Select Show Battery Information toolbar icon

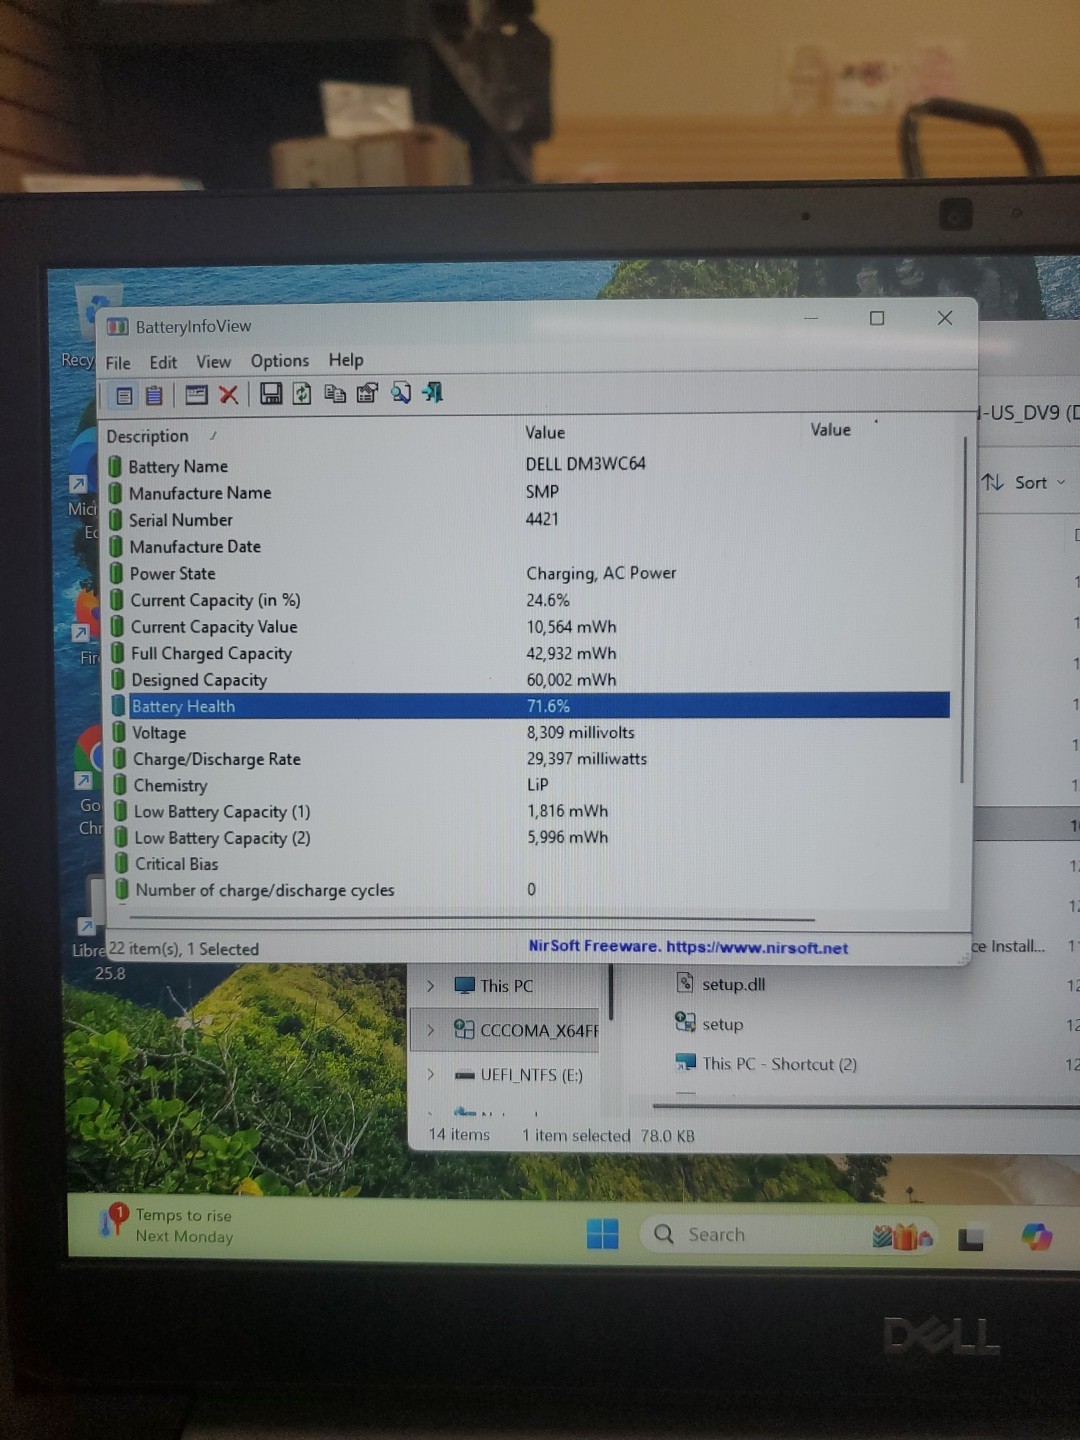124,396
